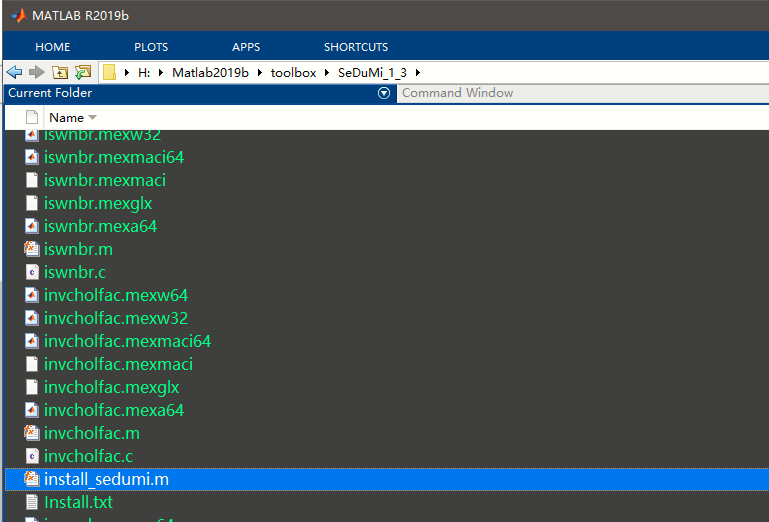Click the C source icon of invcholfac.c

coord(32,456)
